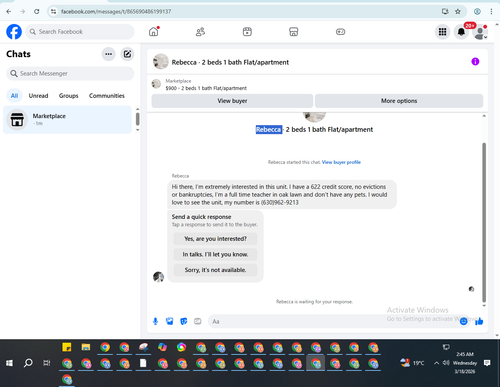Open the Marketplace chat conversation

(67, 120)
